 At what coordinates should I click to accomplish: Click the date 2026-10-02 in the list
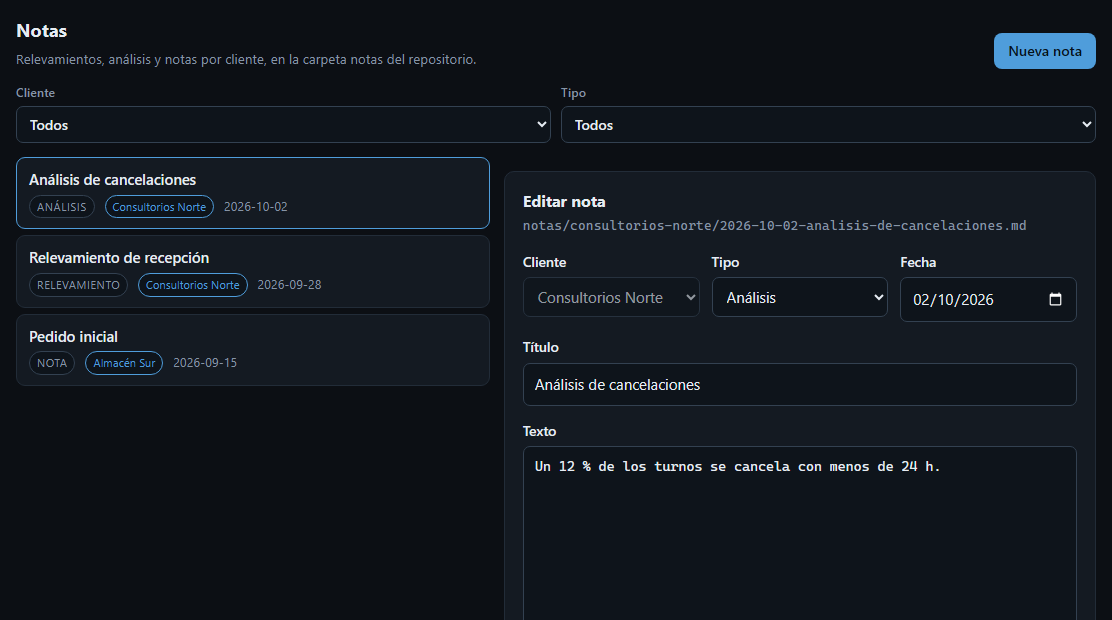(255, 206)
